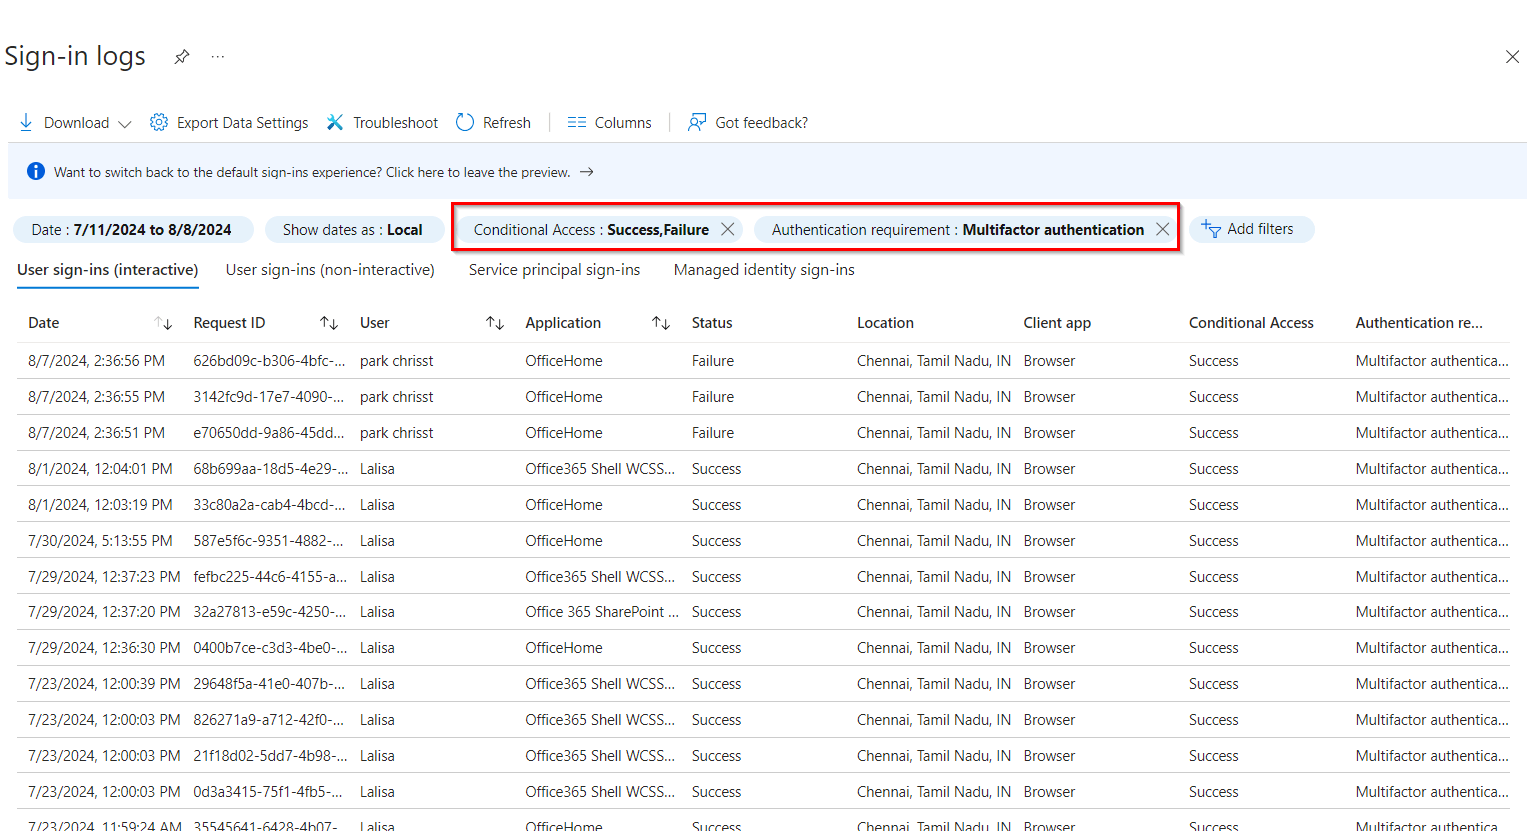This screenshot has width=1527, height=831.
Task: Open first park chrisst sign-in row
Action: (396, 361)
